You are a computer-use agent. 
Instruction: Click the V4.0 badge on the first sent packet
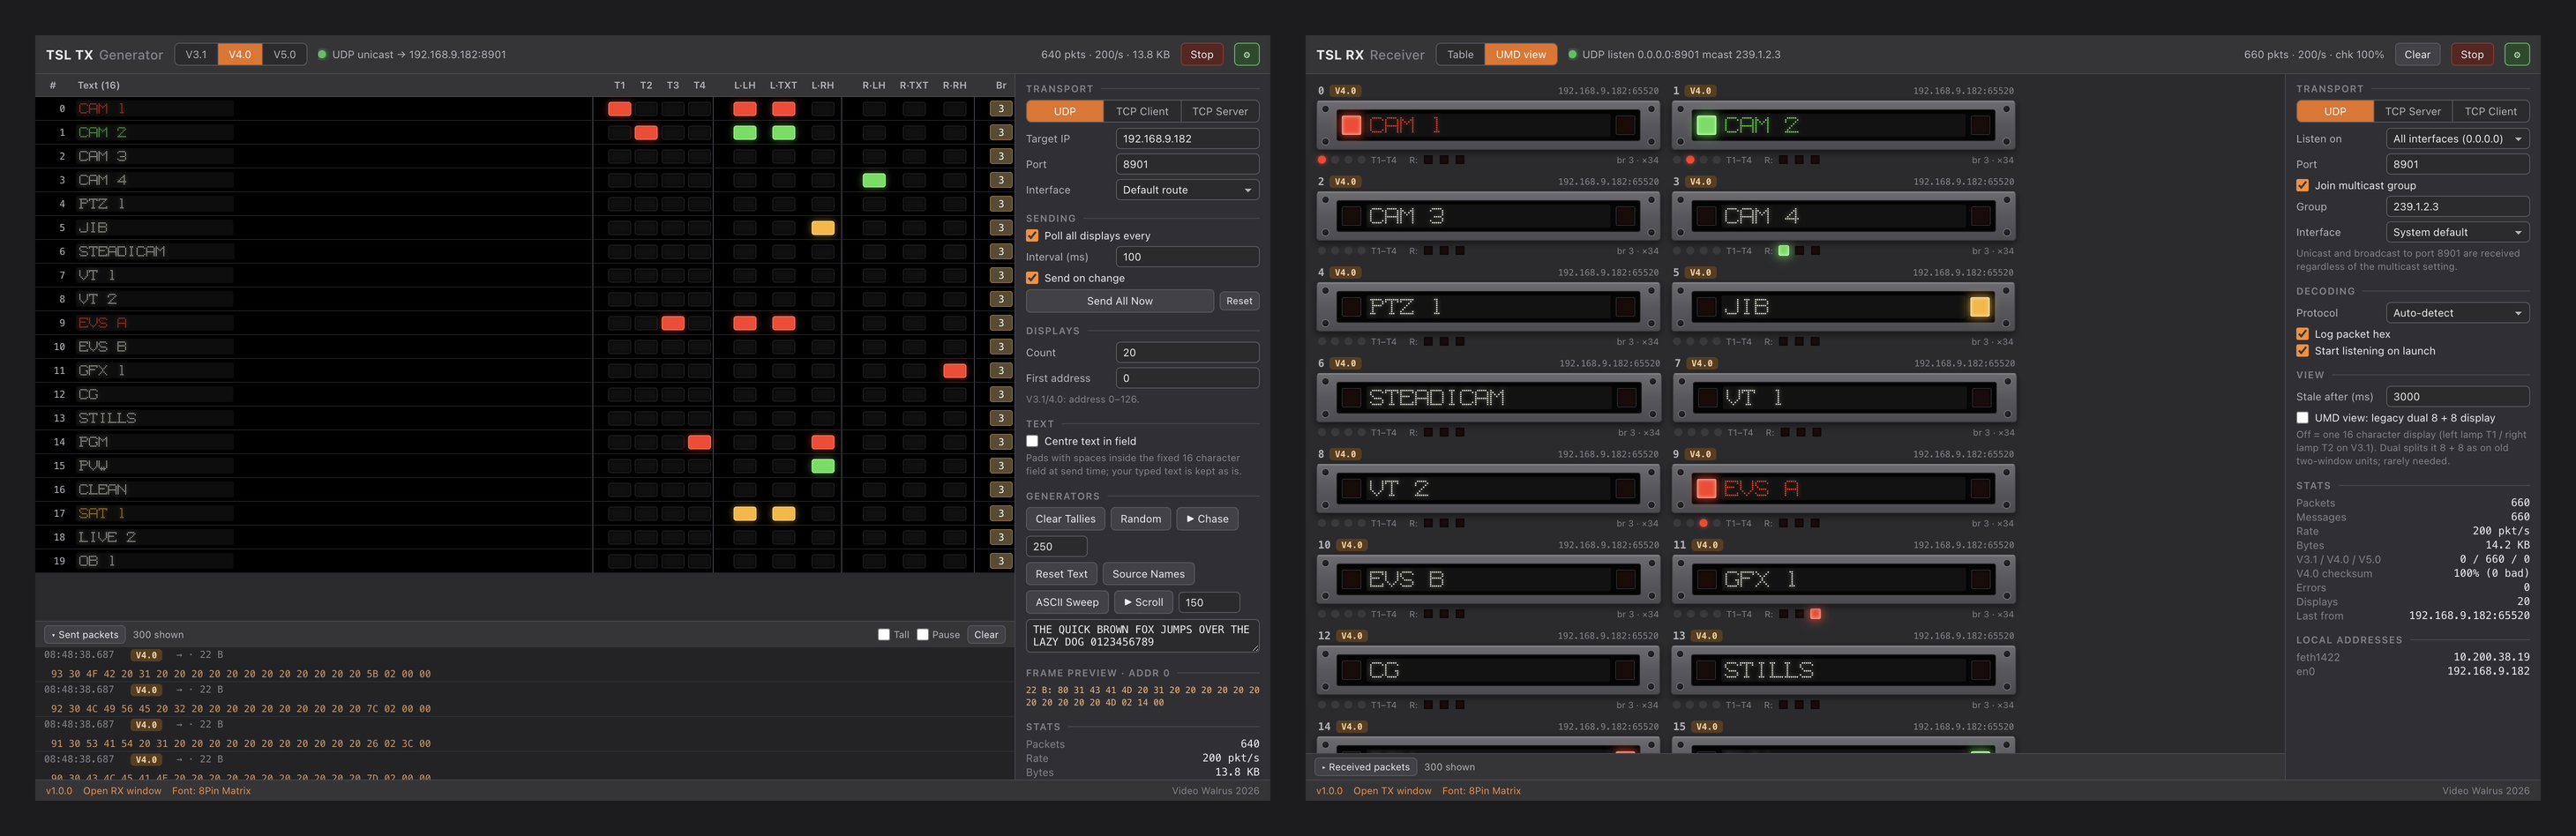(x=147, y=655)
